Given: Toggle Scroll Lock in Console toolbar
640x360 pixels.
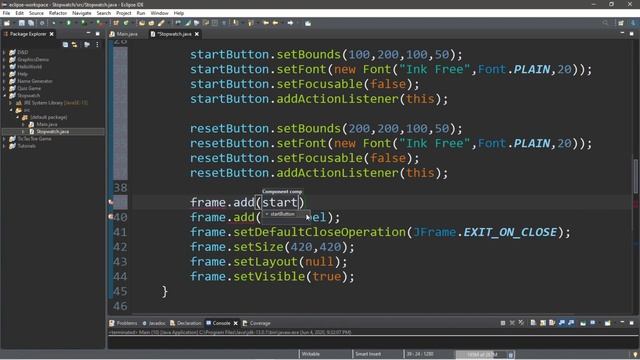Looking at the screenshot, I should point(543,323).
